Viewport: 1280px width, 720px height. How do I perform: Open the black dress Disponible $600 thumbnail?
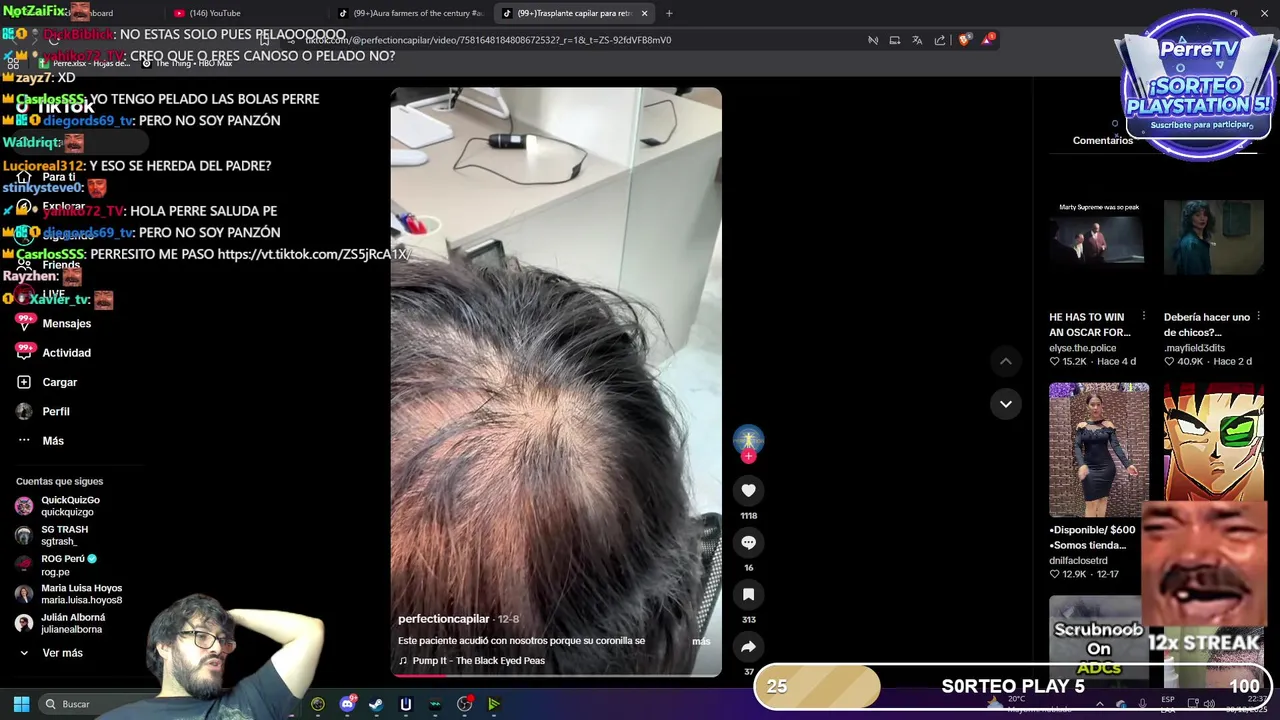click(x=1099, y=449)
